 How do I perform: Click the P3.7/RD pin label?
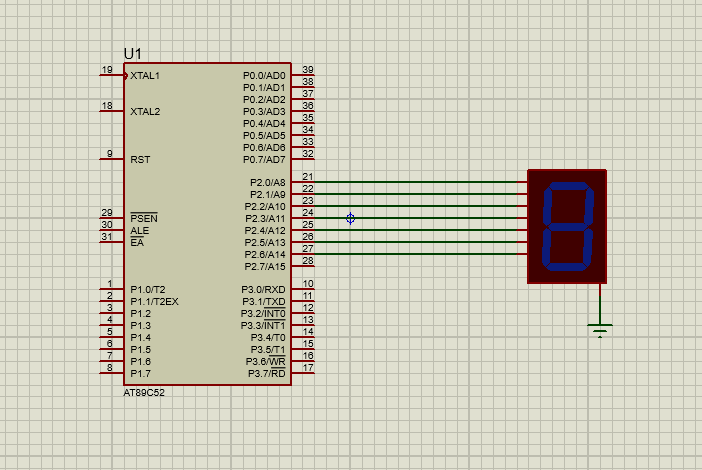[267, 373]
